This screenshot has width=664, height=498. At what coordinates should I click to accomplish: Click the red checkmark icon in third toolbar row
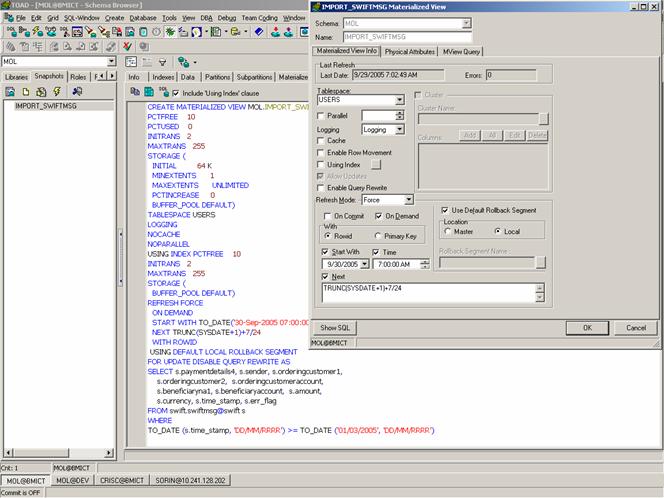click(x=128, y=46)
